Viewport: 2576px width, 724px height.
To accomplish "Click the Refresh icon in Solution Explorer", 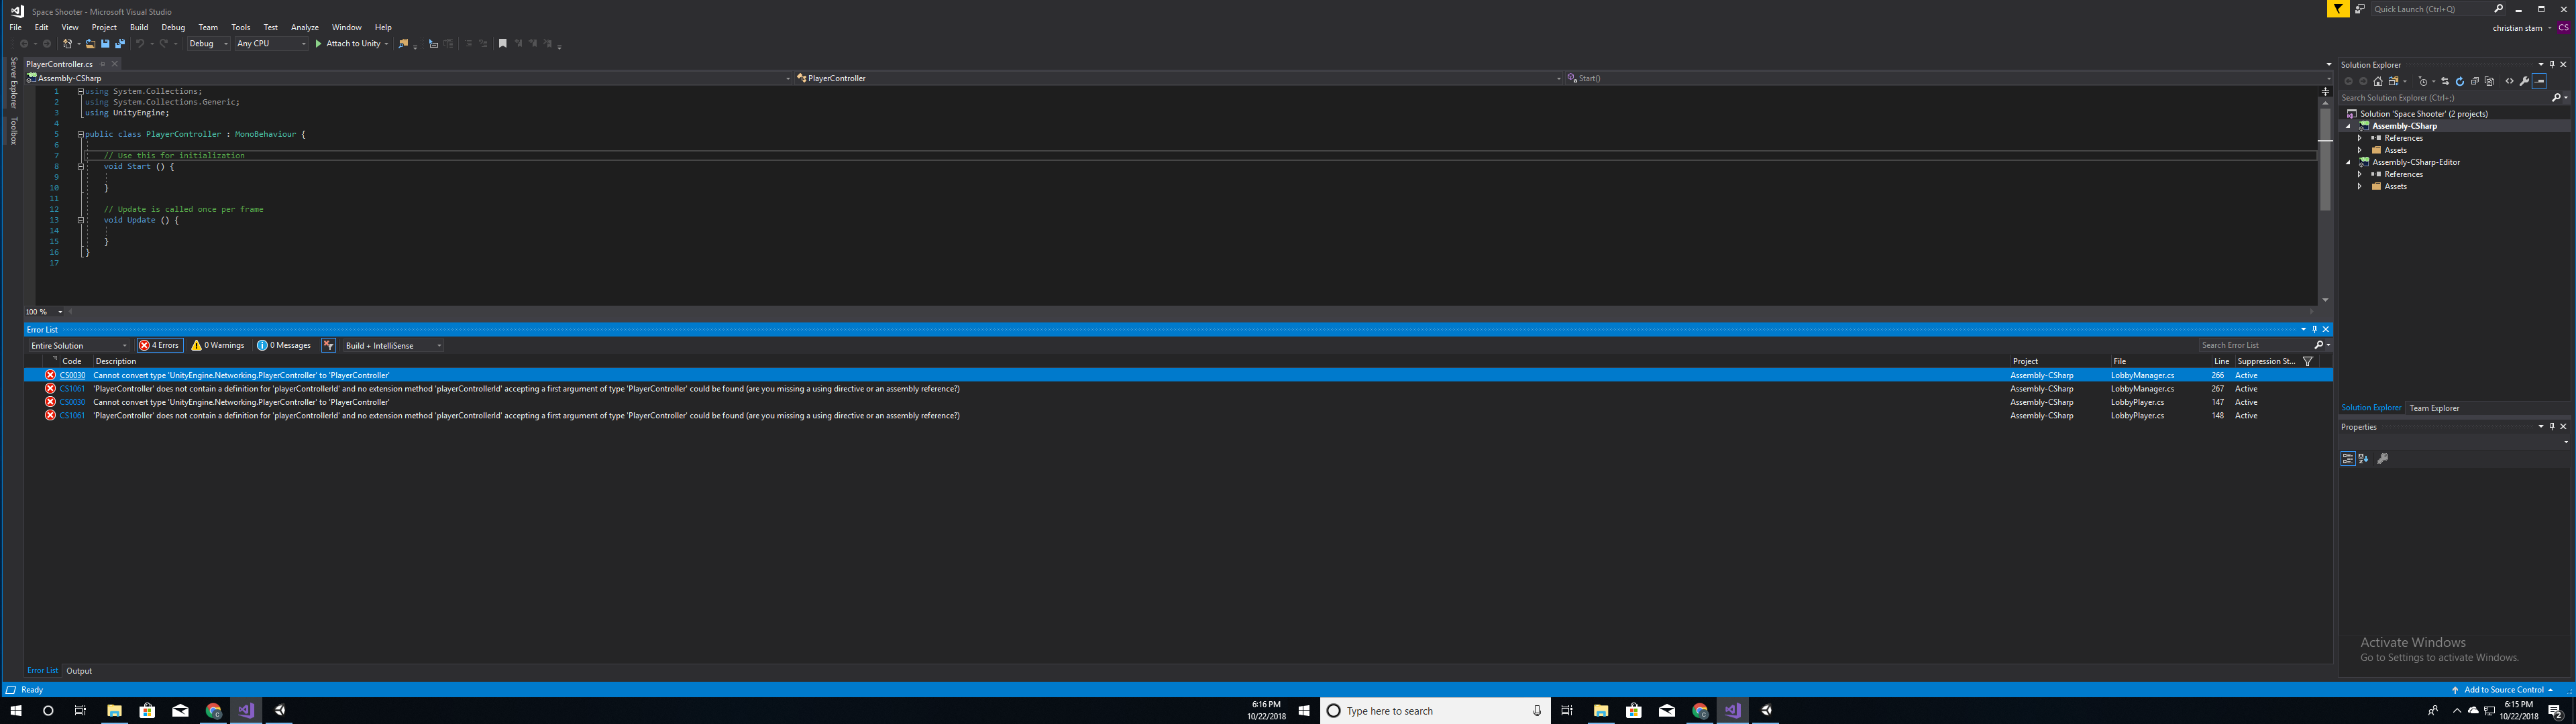I will [2460, 81].
